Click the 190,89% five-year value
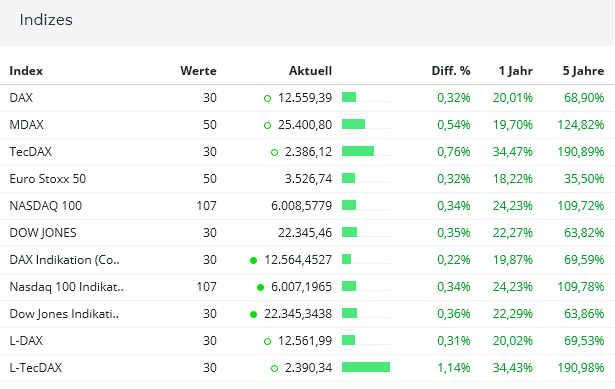The height and width of the screenshot is (389, 615). (x=581, y=152)
